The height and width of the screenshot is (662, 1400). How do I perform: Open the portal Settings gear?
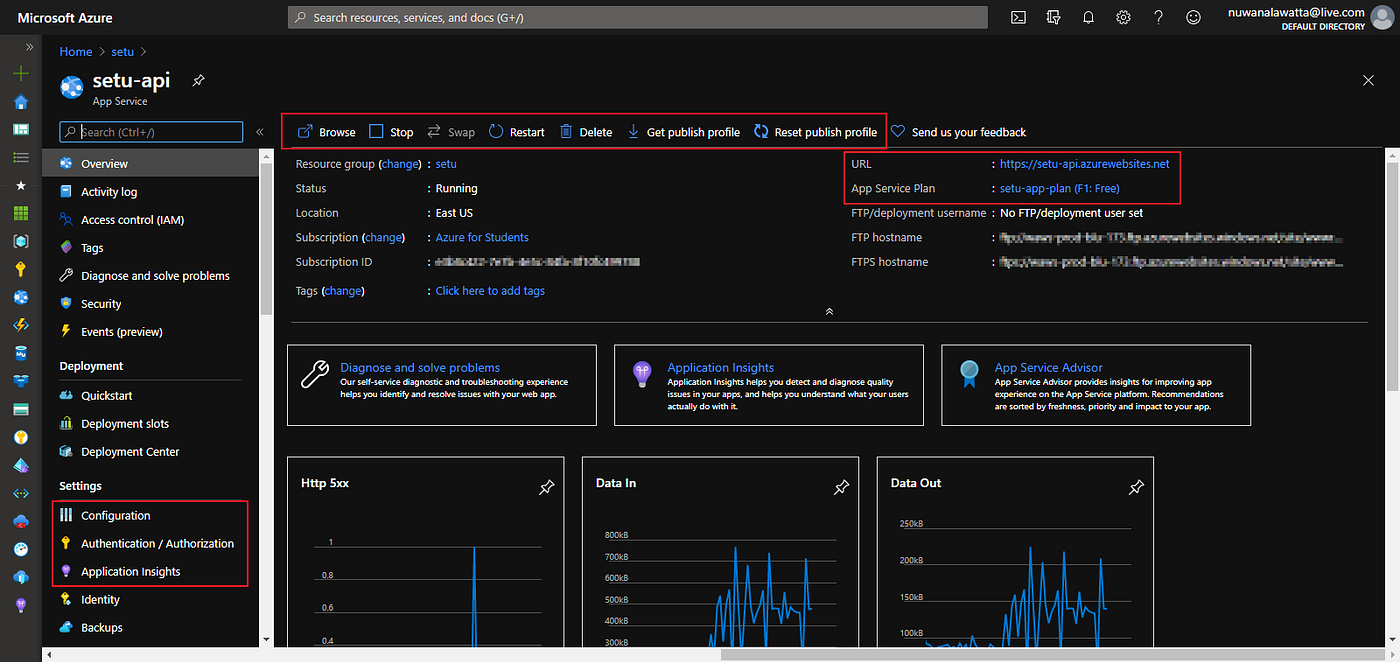(x=1123, y=17)
